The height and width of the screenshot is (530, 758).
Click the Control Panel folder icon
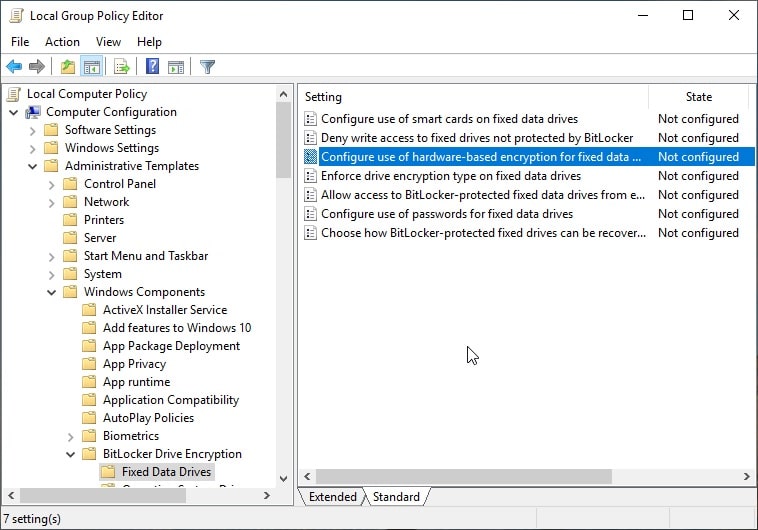[x=70, y=184]
